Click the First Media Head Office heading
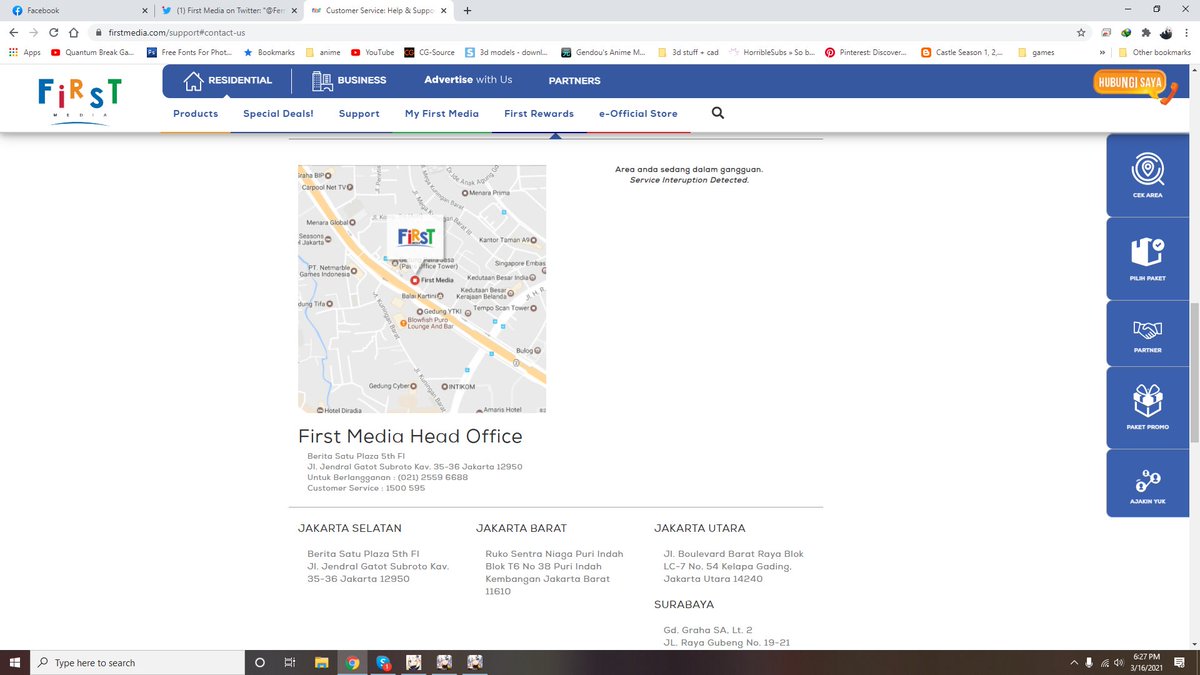 tap(410, 437)
